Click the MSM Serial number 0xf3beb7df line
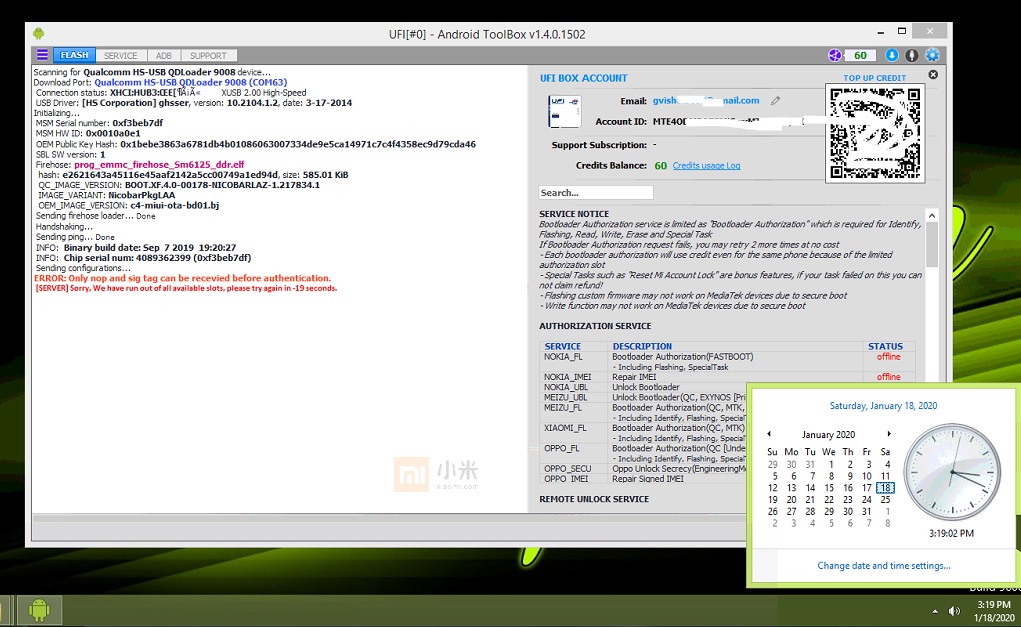This screenshot has width=1021, height=627. (100, 122)
